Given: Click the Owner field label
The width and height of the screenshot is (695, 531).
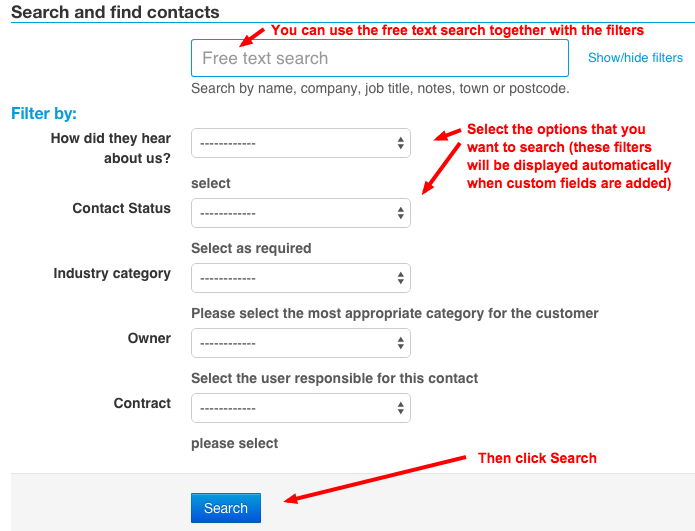Looking at the screenshot, I should tap(149, 338).
